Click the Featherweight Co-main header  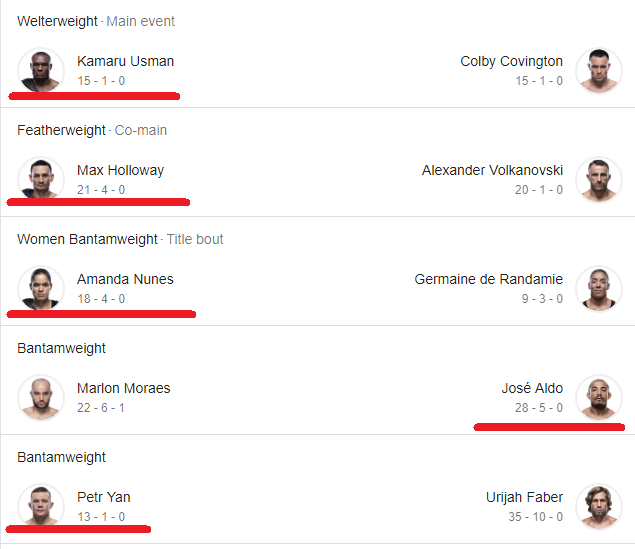(92, 130)
